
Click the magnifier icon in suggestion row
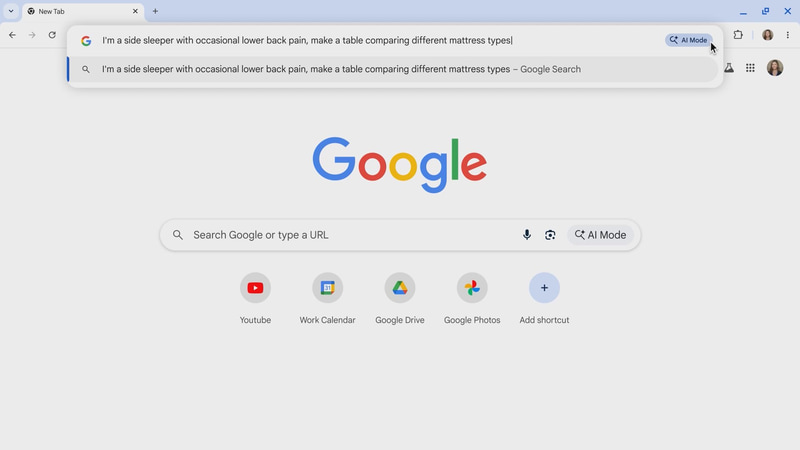(86, 69)
